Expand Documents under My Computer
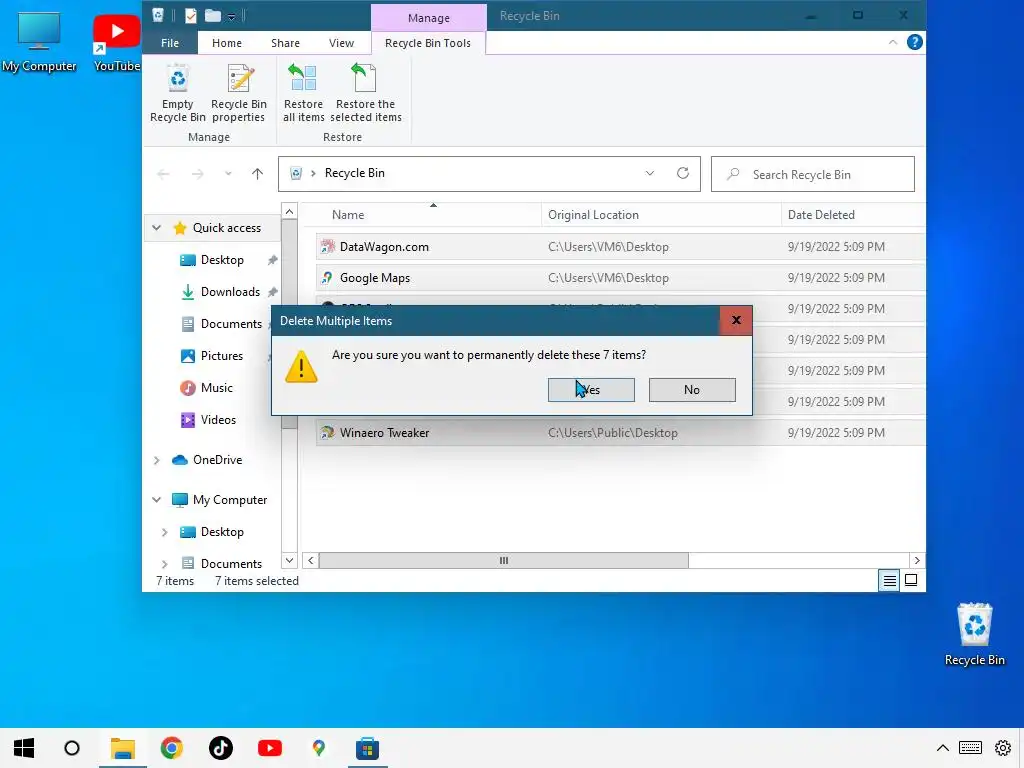The image size is (1024, 768). pos(165,564)
